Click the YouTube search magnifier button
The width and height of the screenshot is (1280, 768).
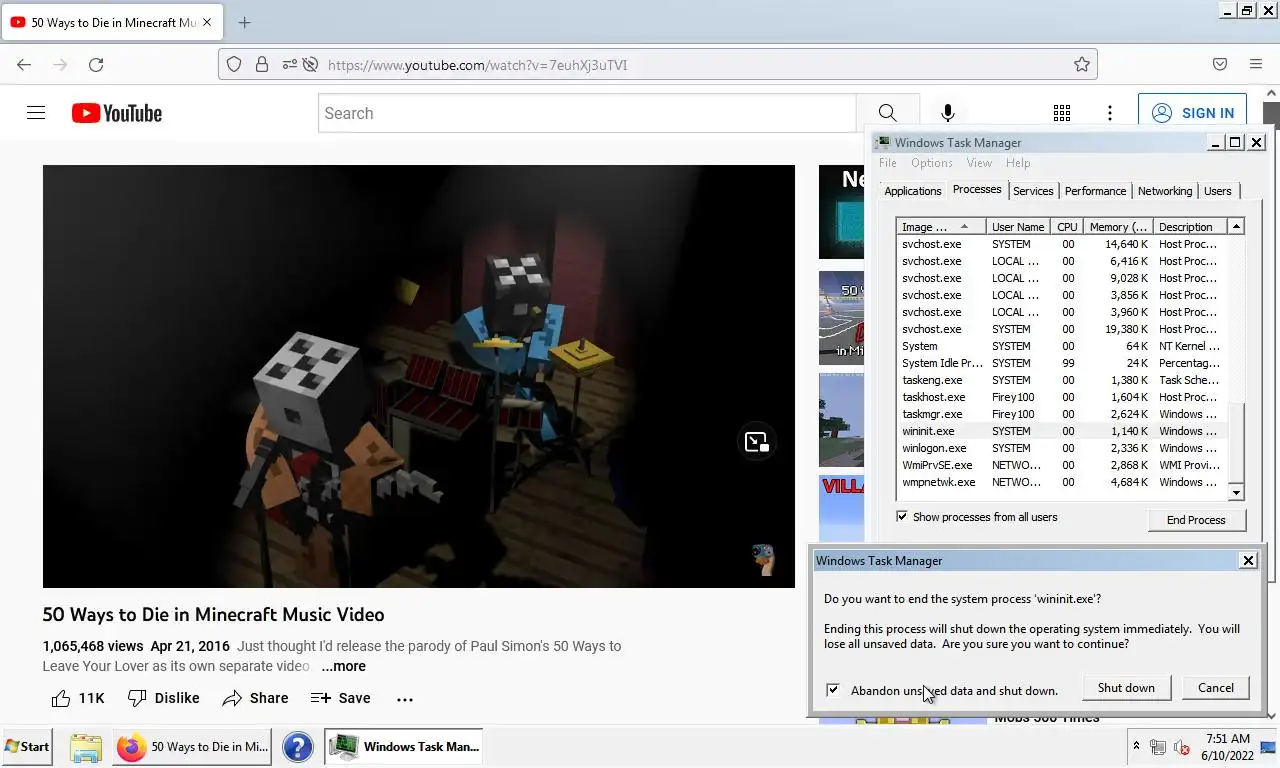pos(887,113)
